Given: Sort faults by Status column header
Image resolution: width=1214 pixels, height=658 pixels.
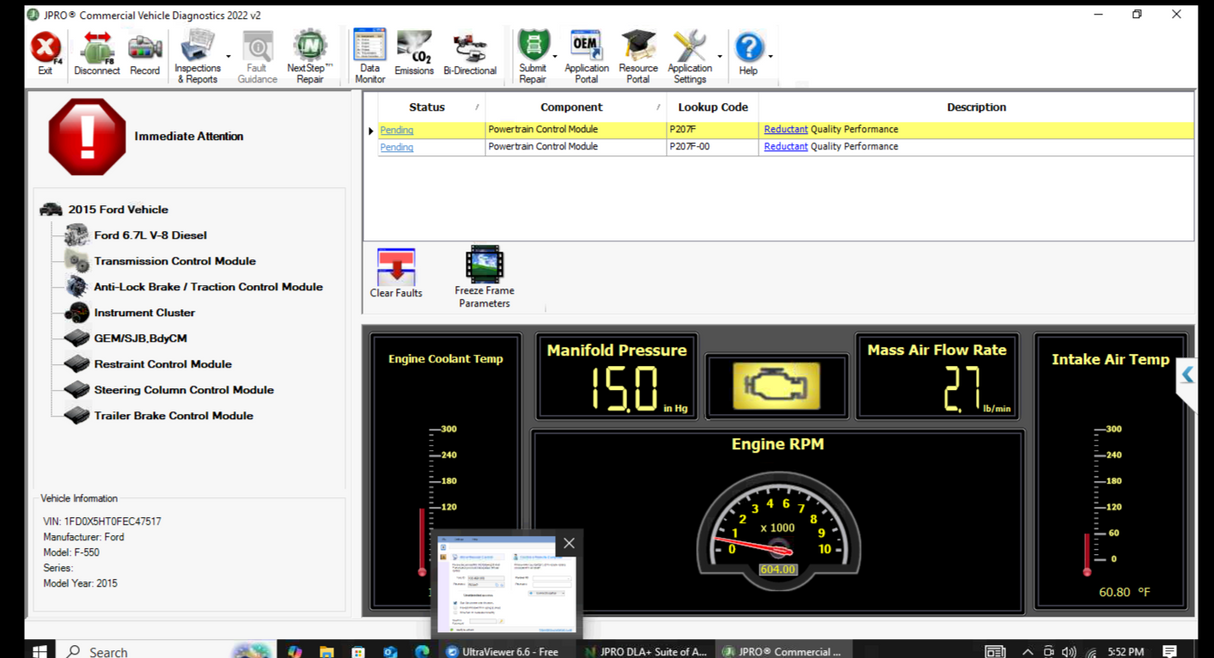Looking at the screenshot, I should click(427, 107).
